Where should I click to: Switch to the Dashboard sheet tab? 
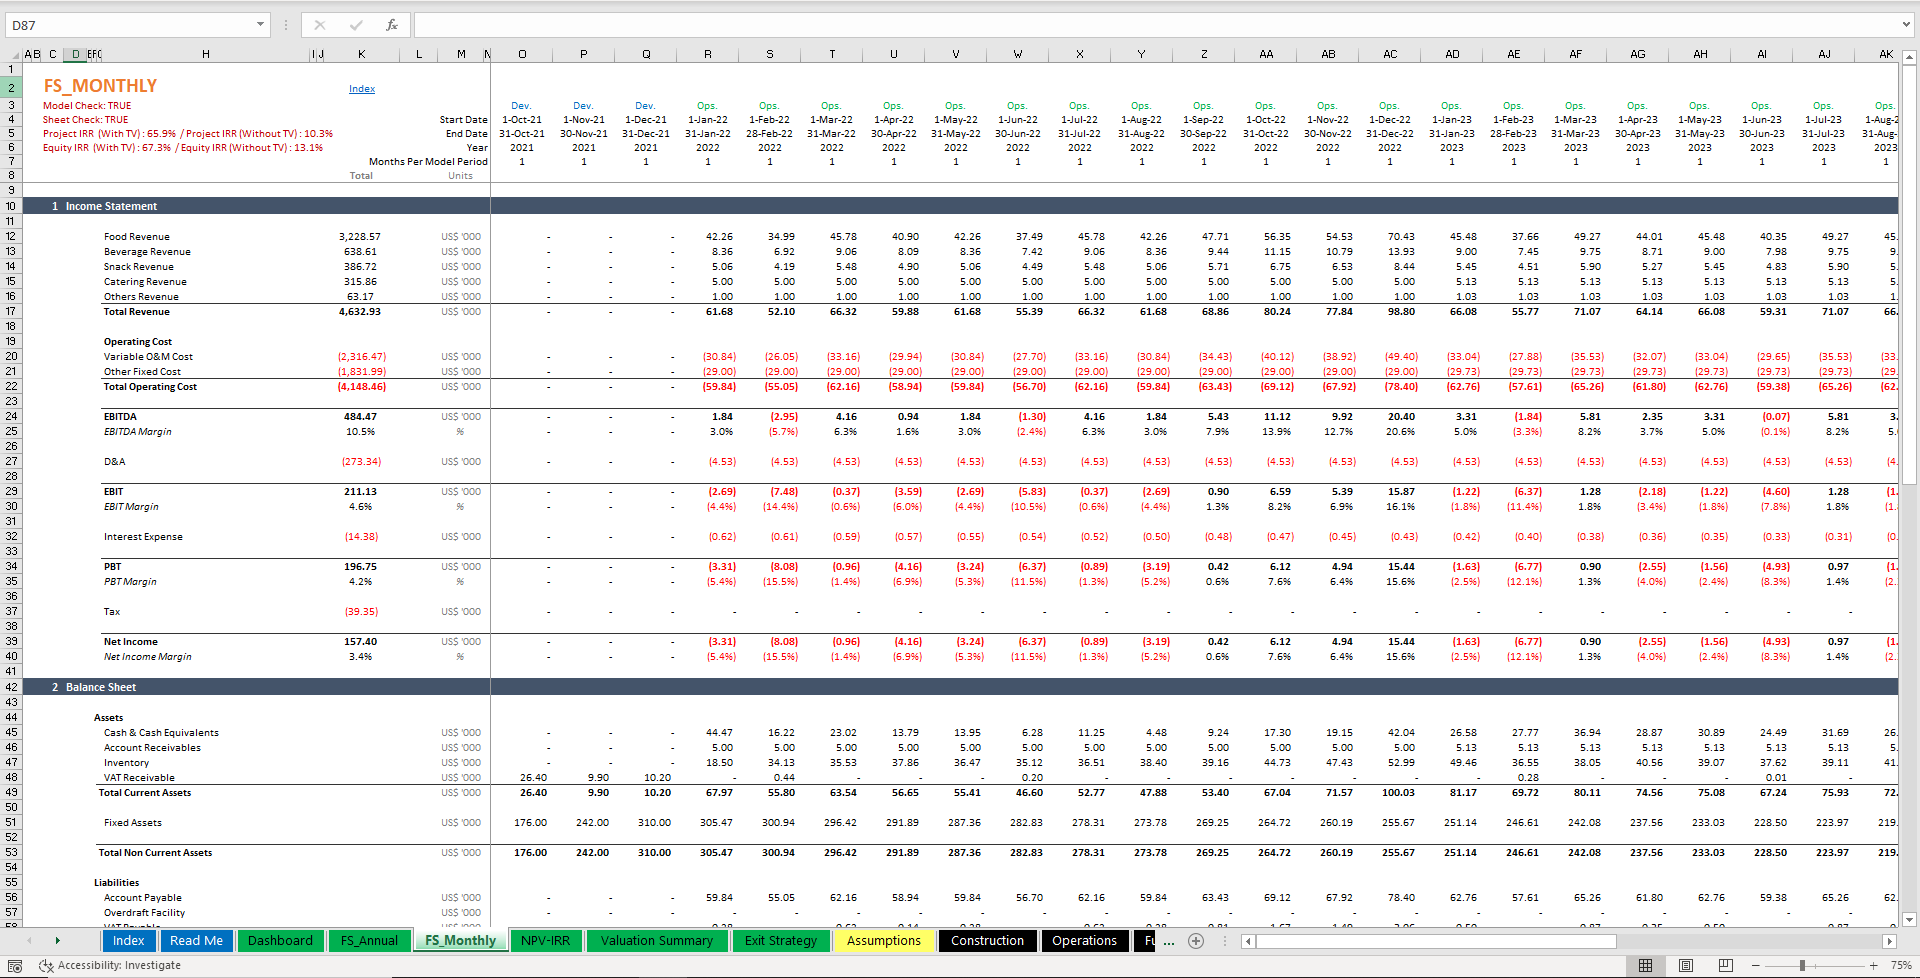280,940
